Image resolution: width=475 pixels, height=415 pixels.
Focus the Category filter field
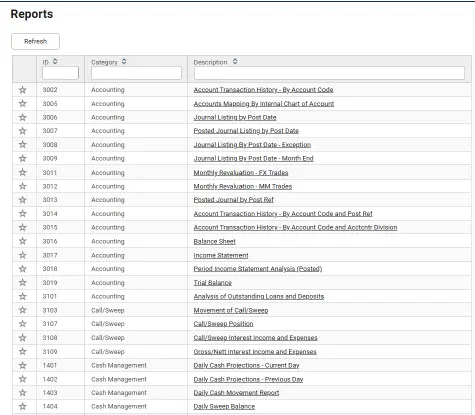136,73
